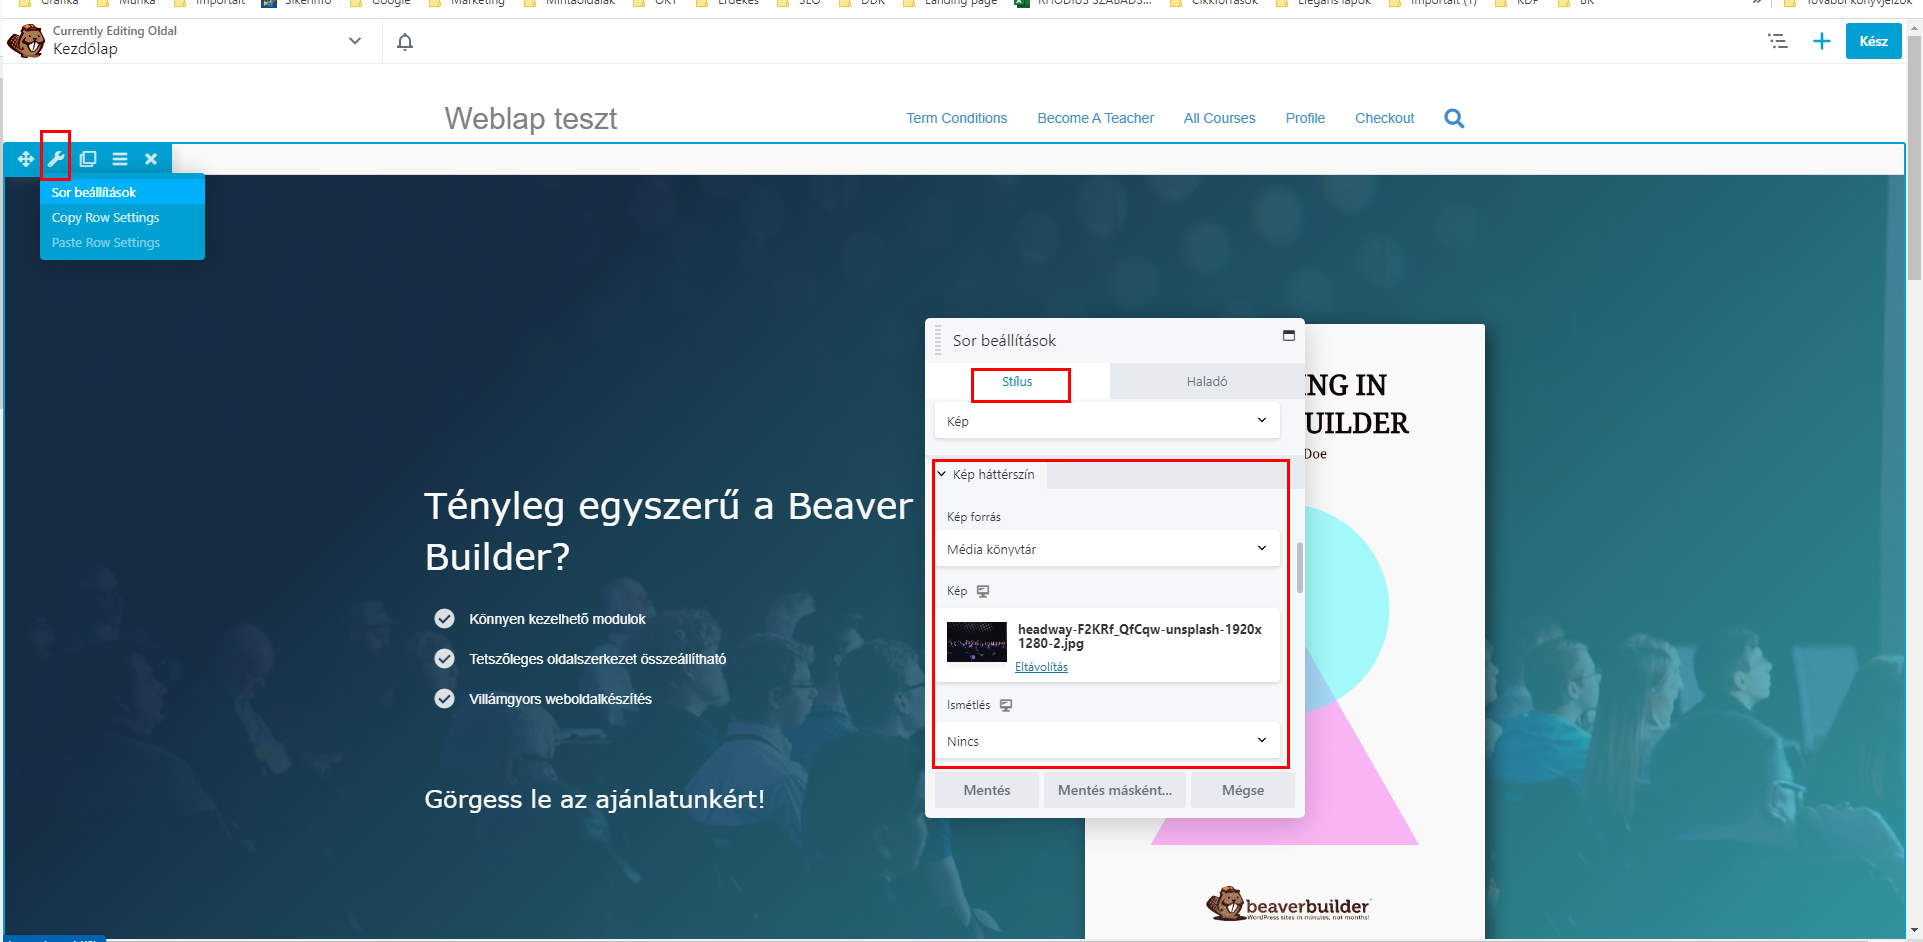Open row settings wrench icon
Screen dimensions: 1923x942
click(56, 159)
